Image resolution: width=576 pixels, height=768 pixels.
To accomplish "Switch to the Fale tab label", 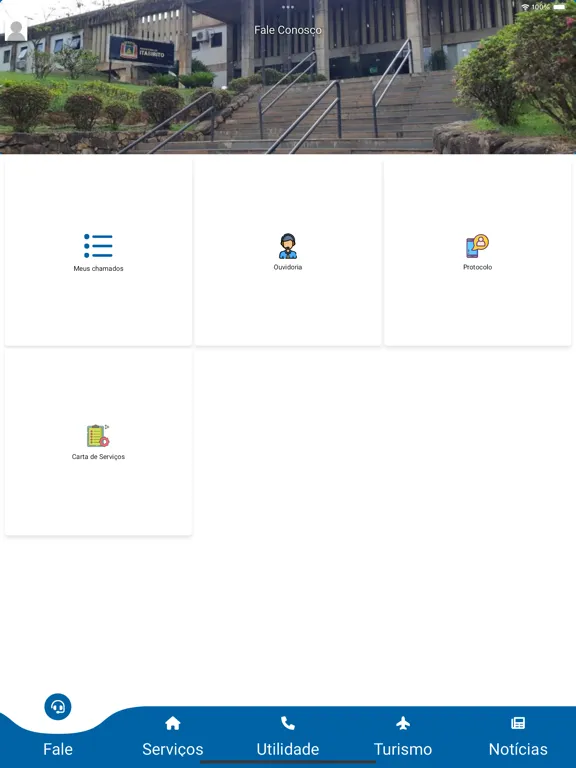I will pos(58,749).
